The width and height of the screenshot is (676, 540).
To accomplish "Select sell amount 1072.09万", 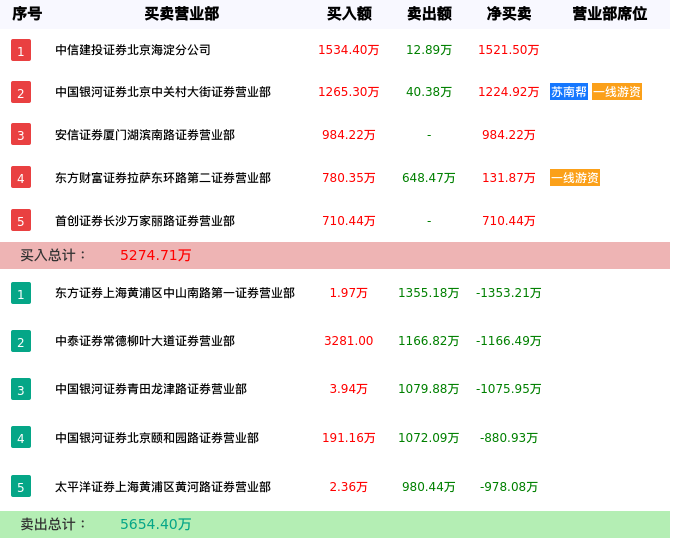I will pyautogui.click(x=429, y=438).
